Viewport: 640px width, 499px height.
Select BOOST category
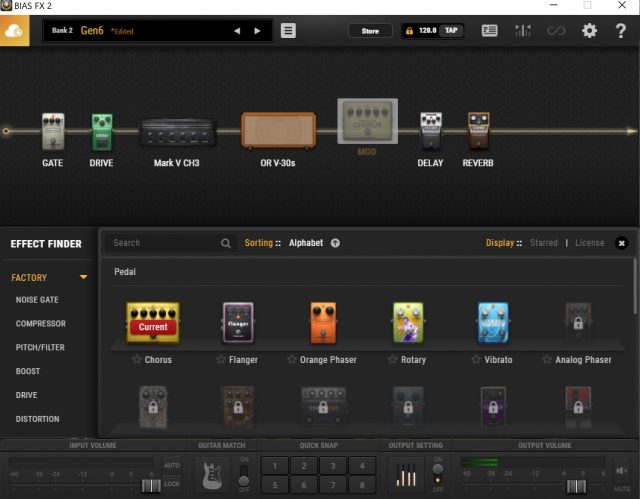(x=28, y=371)
